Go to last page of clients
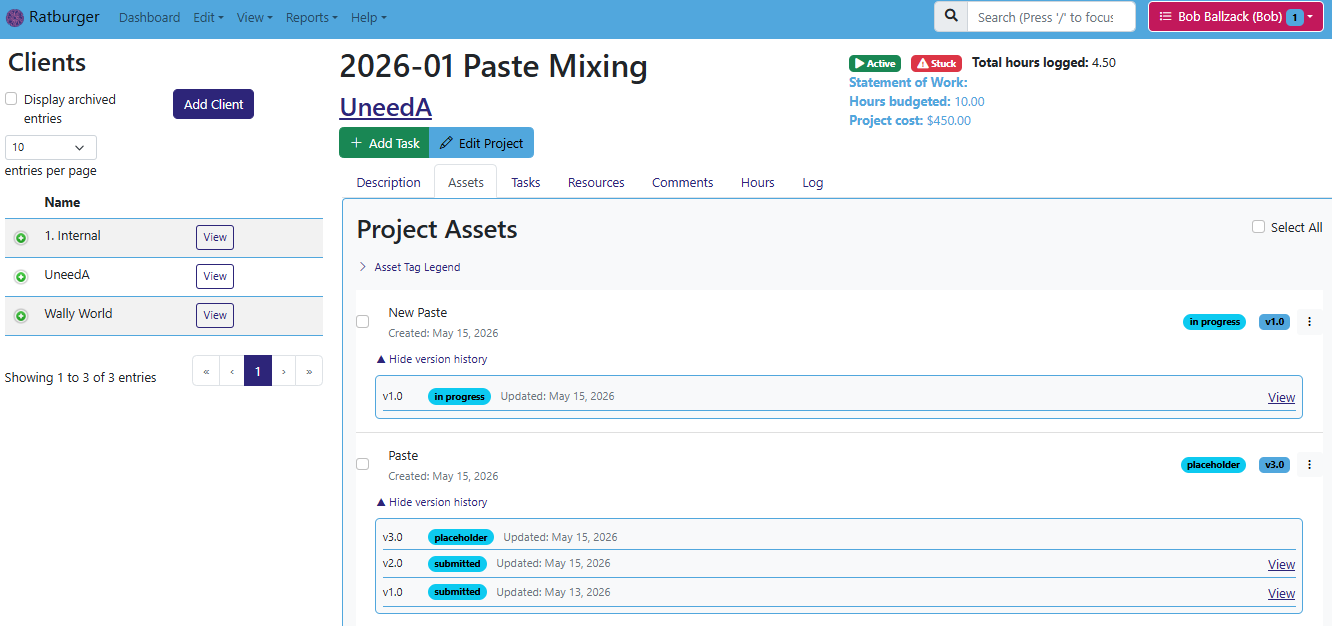1332x626 pixels. click(x=309, y=371)
